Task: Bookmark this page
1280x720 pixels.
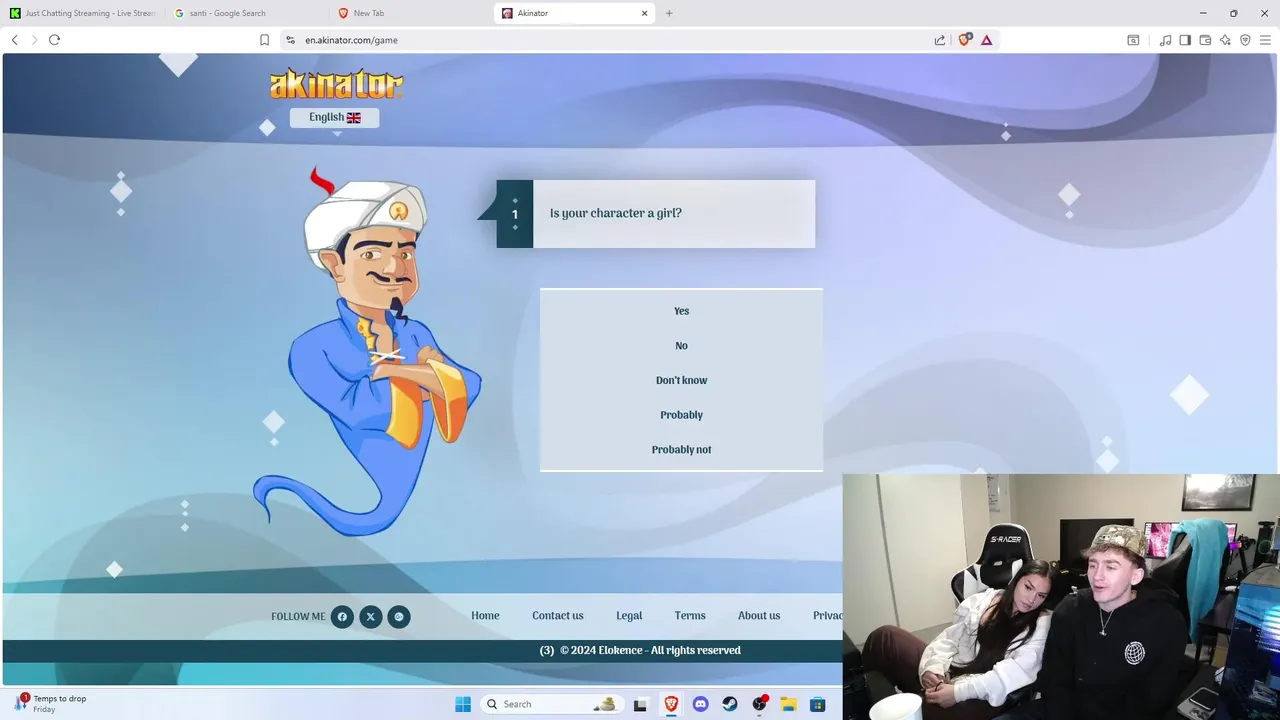Action: (x=264, y=40)
